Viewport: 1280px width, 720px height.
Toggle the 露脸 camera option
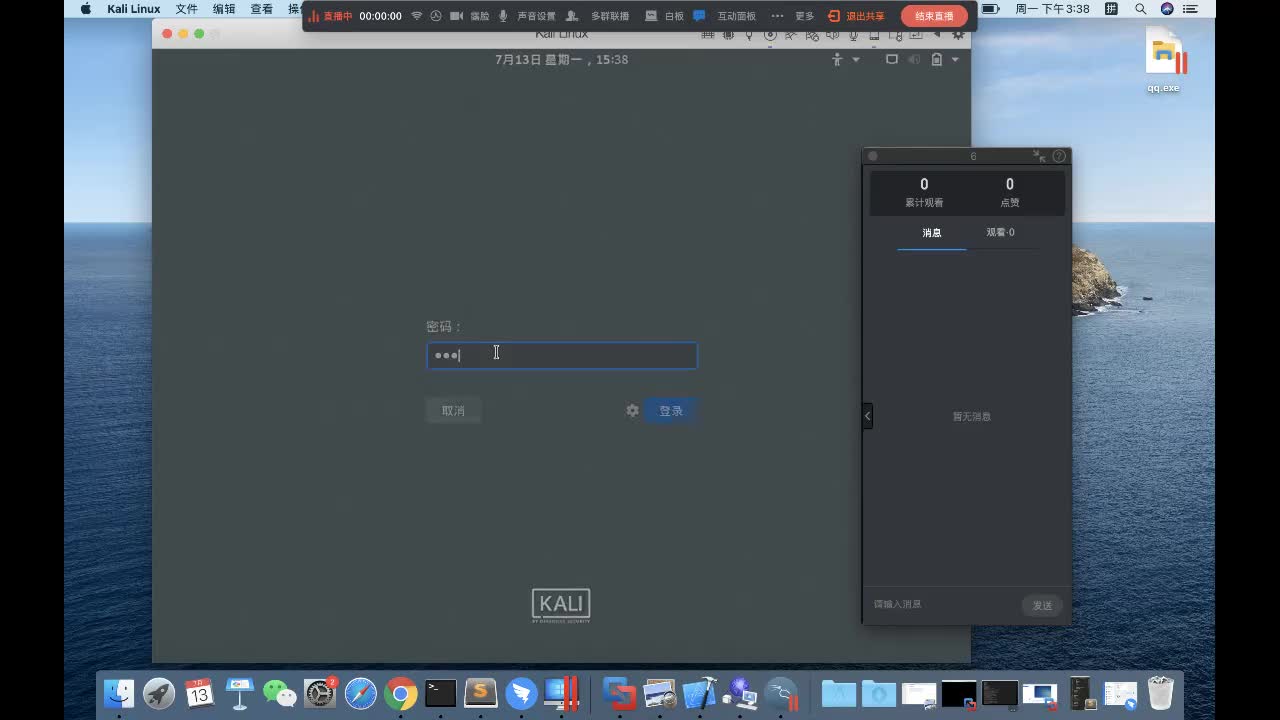tap(470, 16)
